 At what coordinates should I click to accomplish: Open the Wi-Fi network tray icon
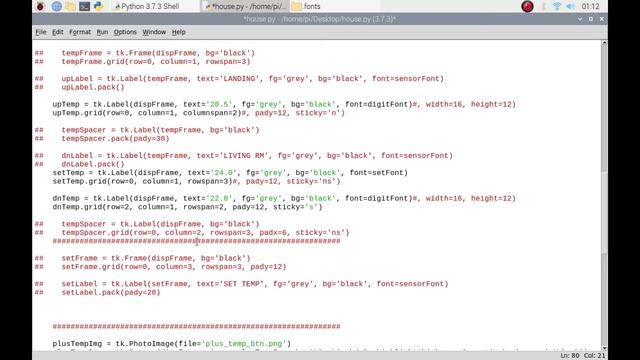click(x=557, y=6)
